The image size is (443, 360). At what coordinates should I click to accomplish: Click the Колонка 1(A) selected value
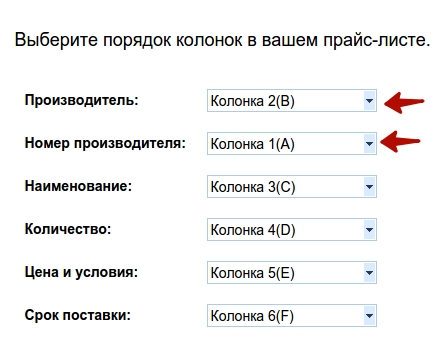click(253, 144)
